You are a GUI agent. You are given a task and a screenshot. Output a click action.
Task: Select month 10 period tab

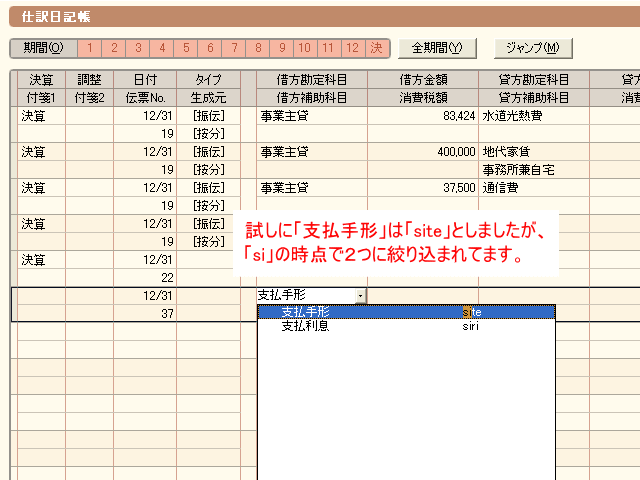click(304, 48)
